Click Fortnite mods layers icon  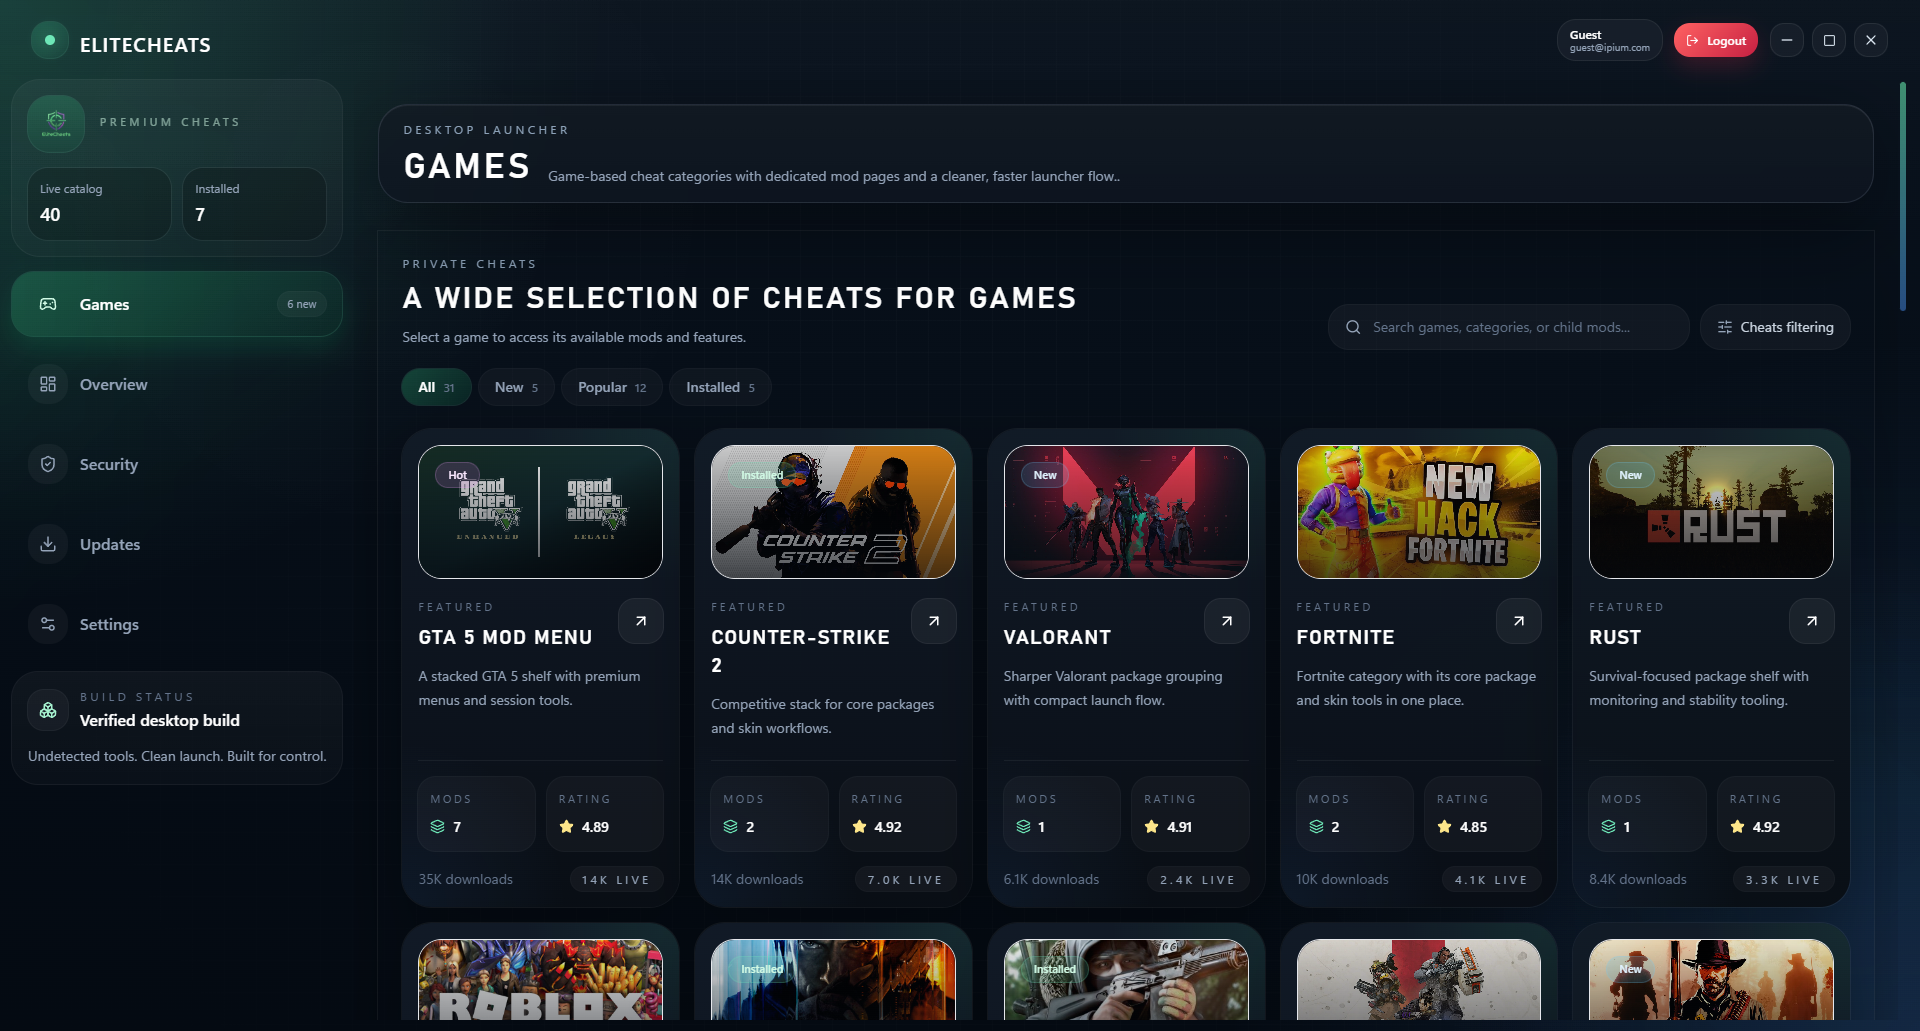click(x=1316, y=827)
